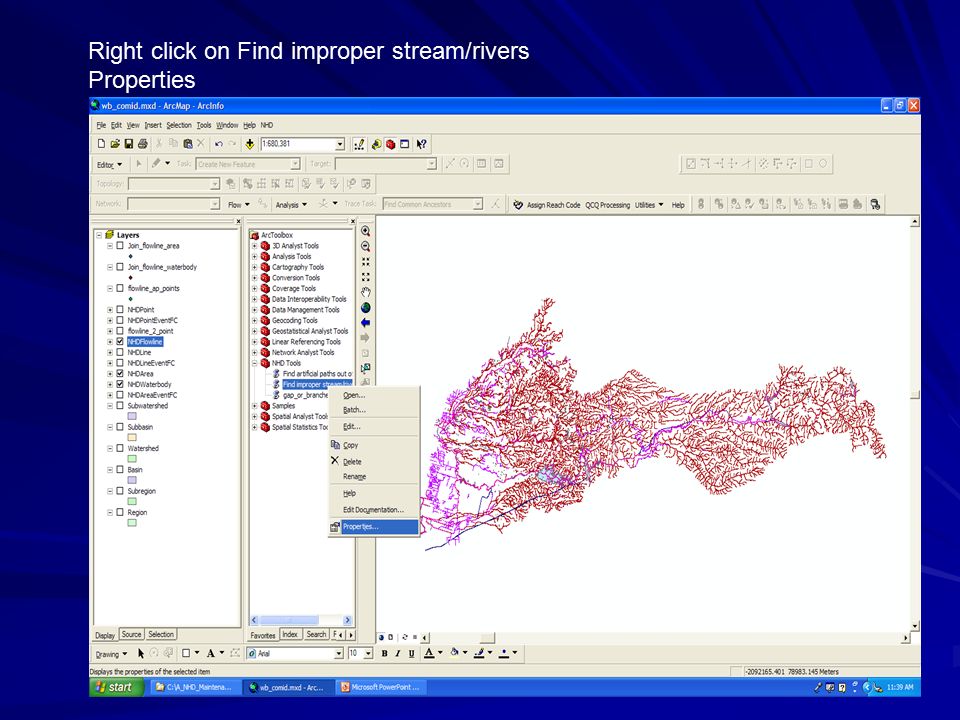Click the Open folder icon
The height and width of the screenshot is (720, 960).
115,144
